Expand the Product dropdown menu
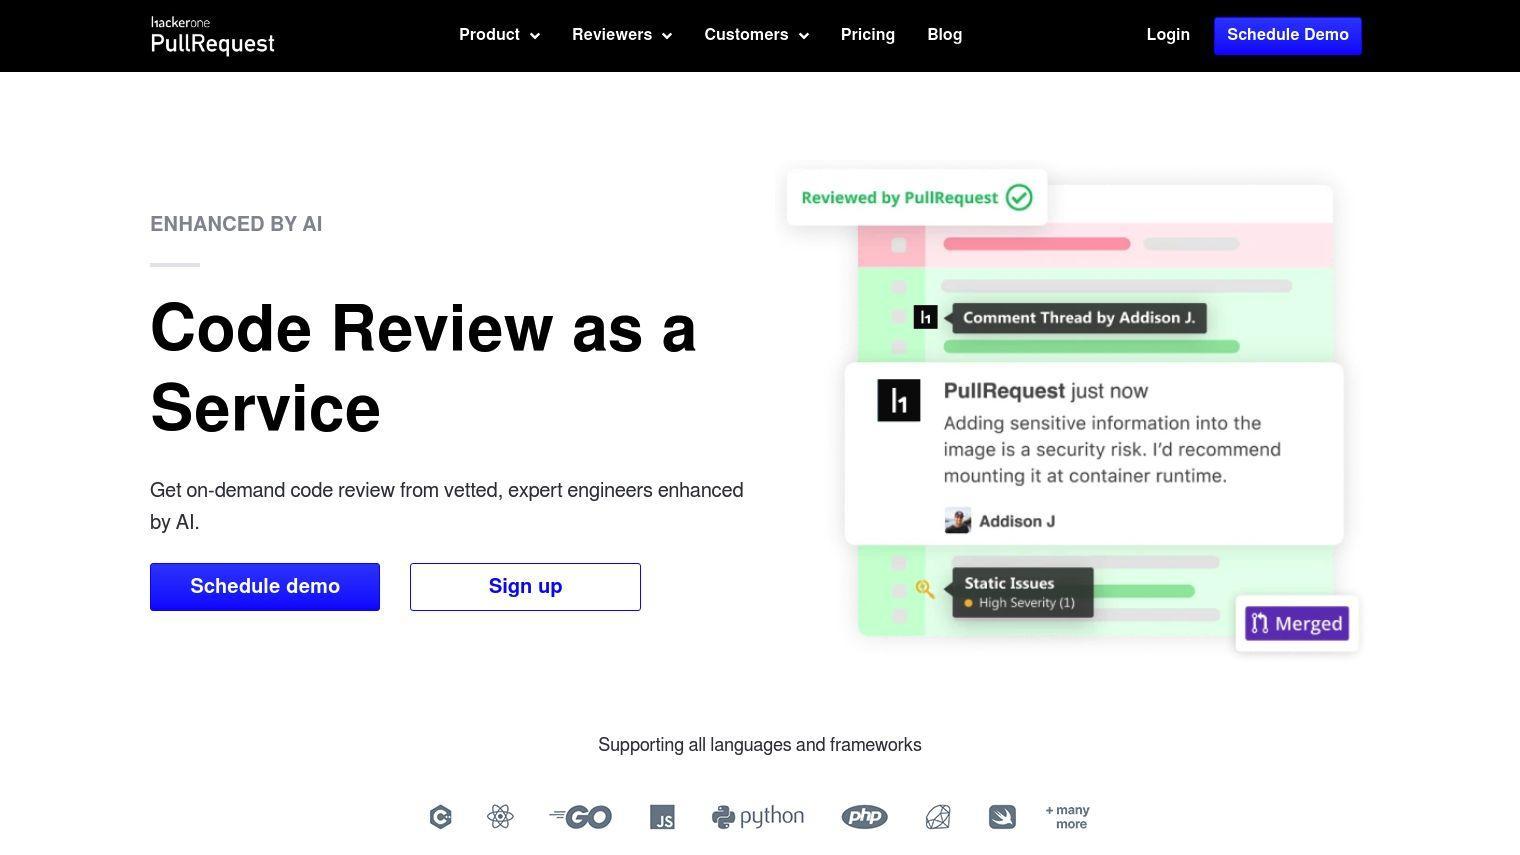The image size is (1520, 855). click(x=499, y=35)
